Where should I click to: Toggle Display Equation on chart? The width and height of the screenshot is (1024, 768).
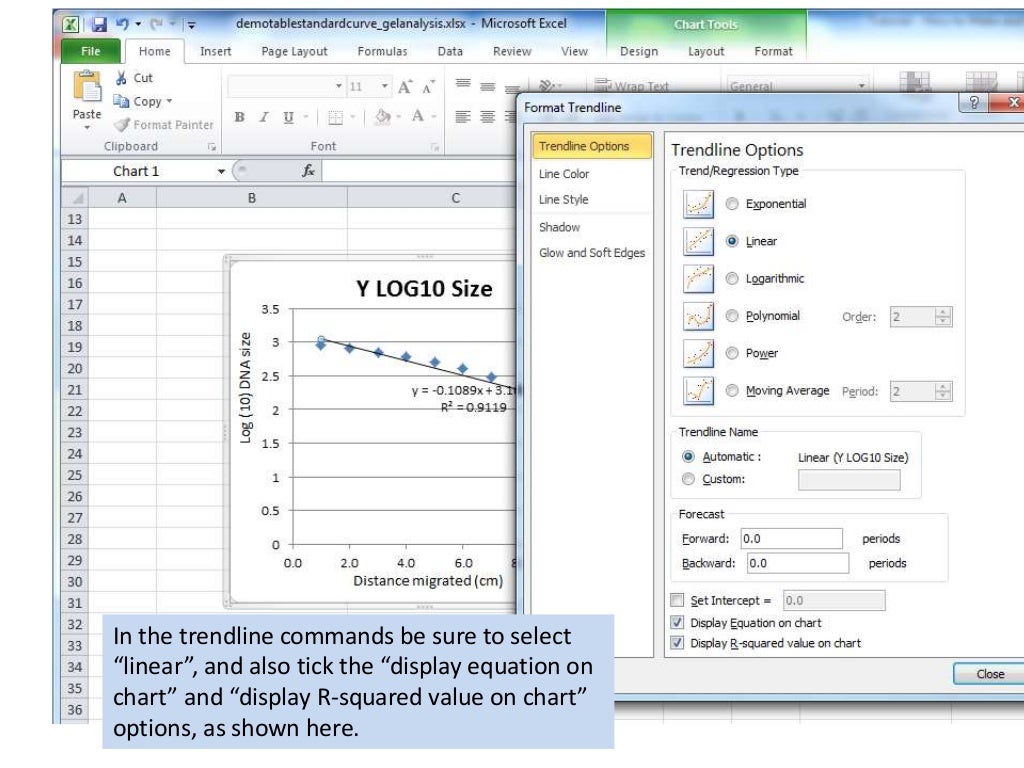point(677,622)
